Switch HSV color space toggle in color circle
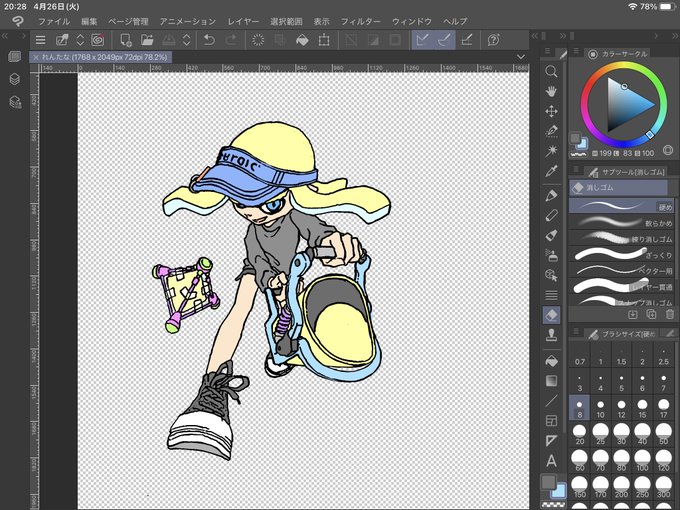This screenshot has height=510, width=680. pyautogui.click(x=668, y=150)
